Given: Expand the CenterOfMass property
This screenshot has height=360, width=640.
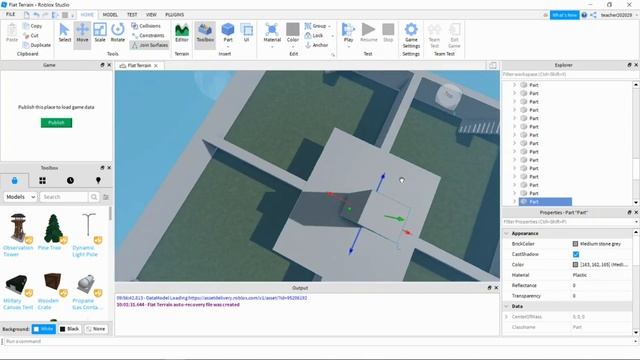Looking at the screenshot, I should click(507, 317).
